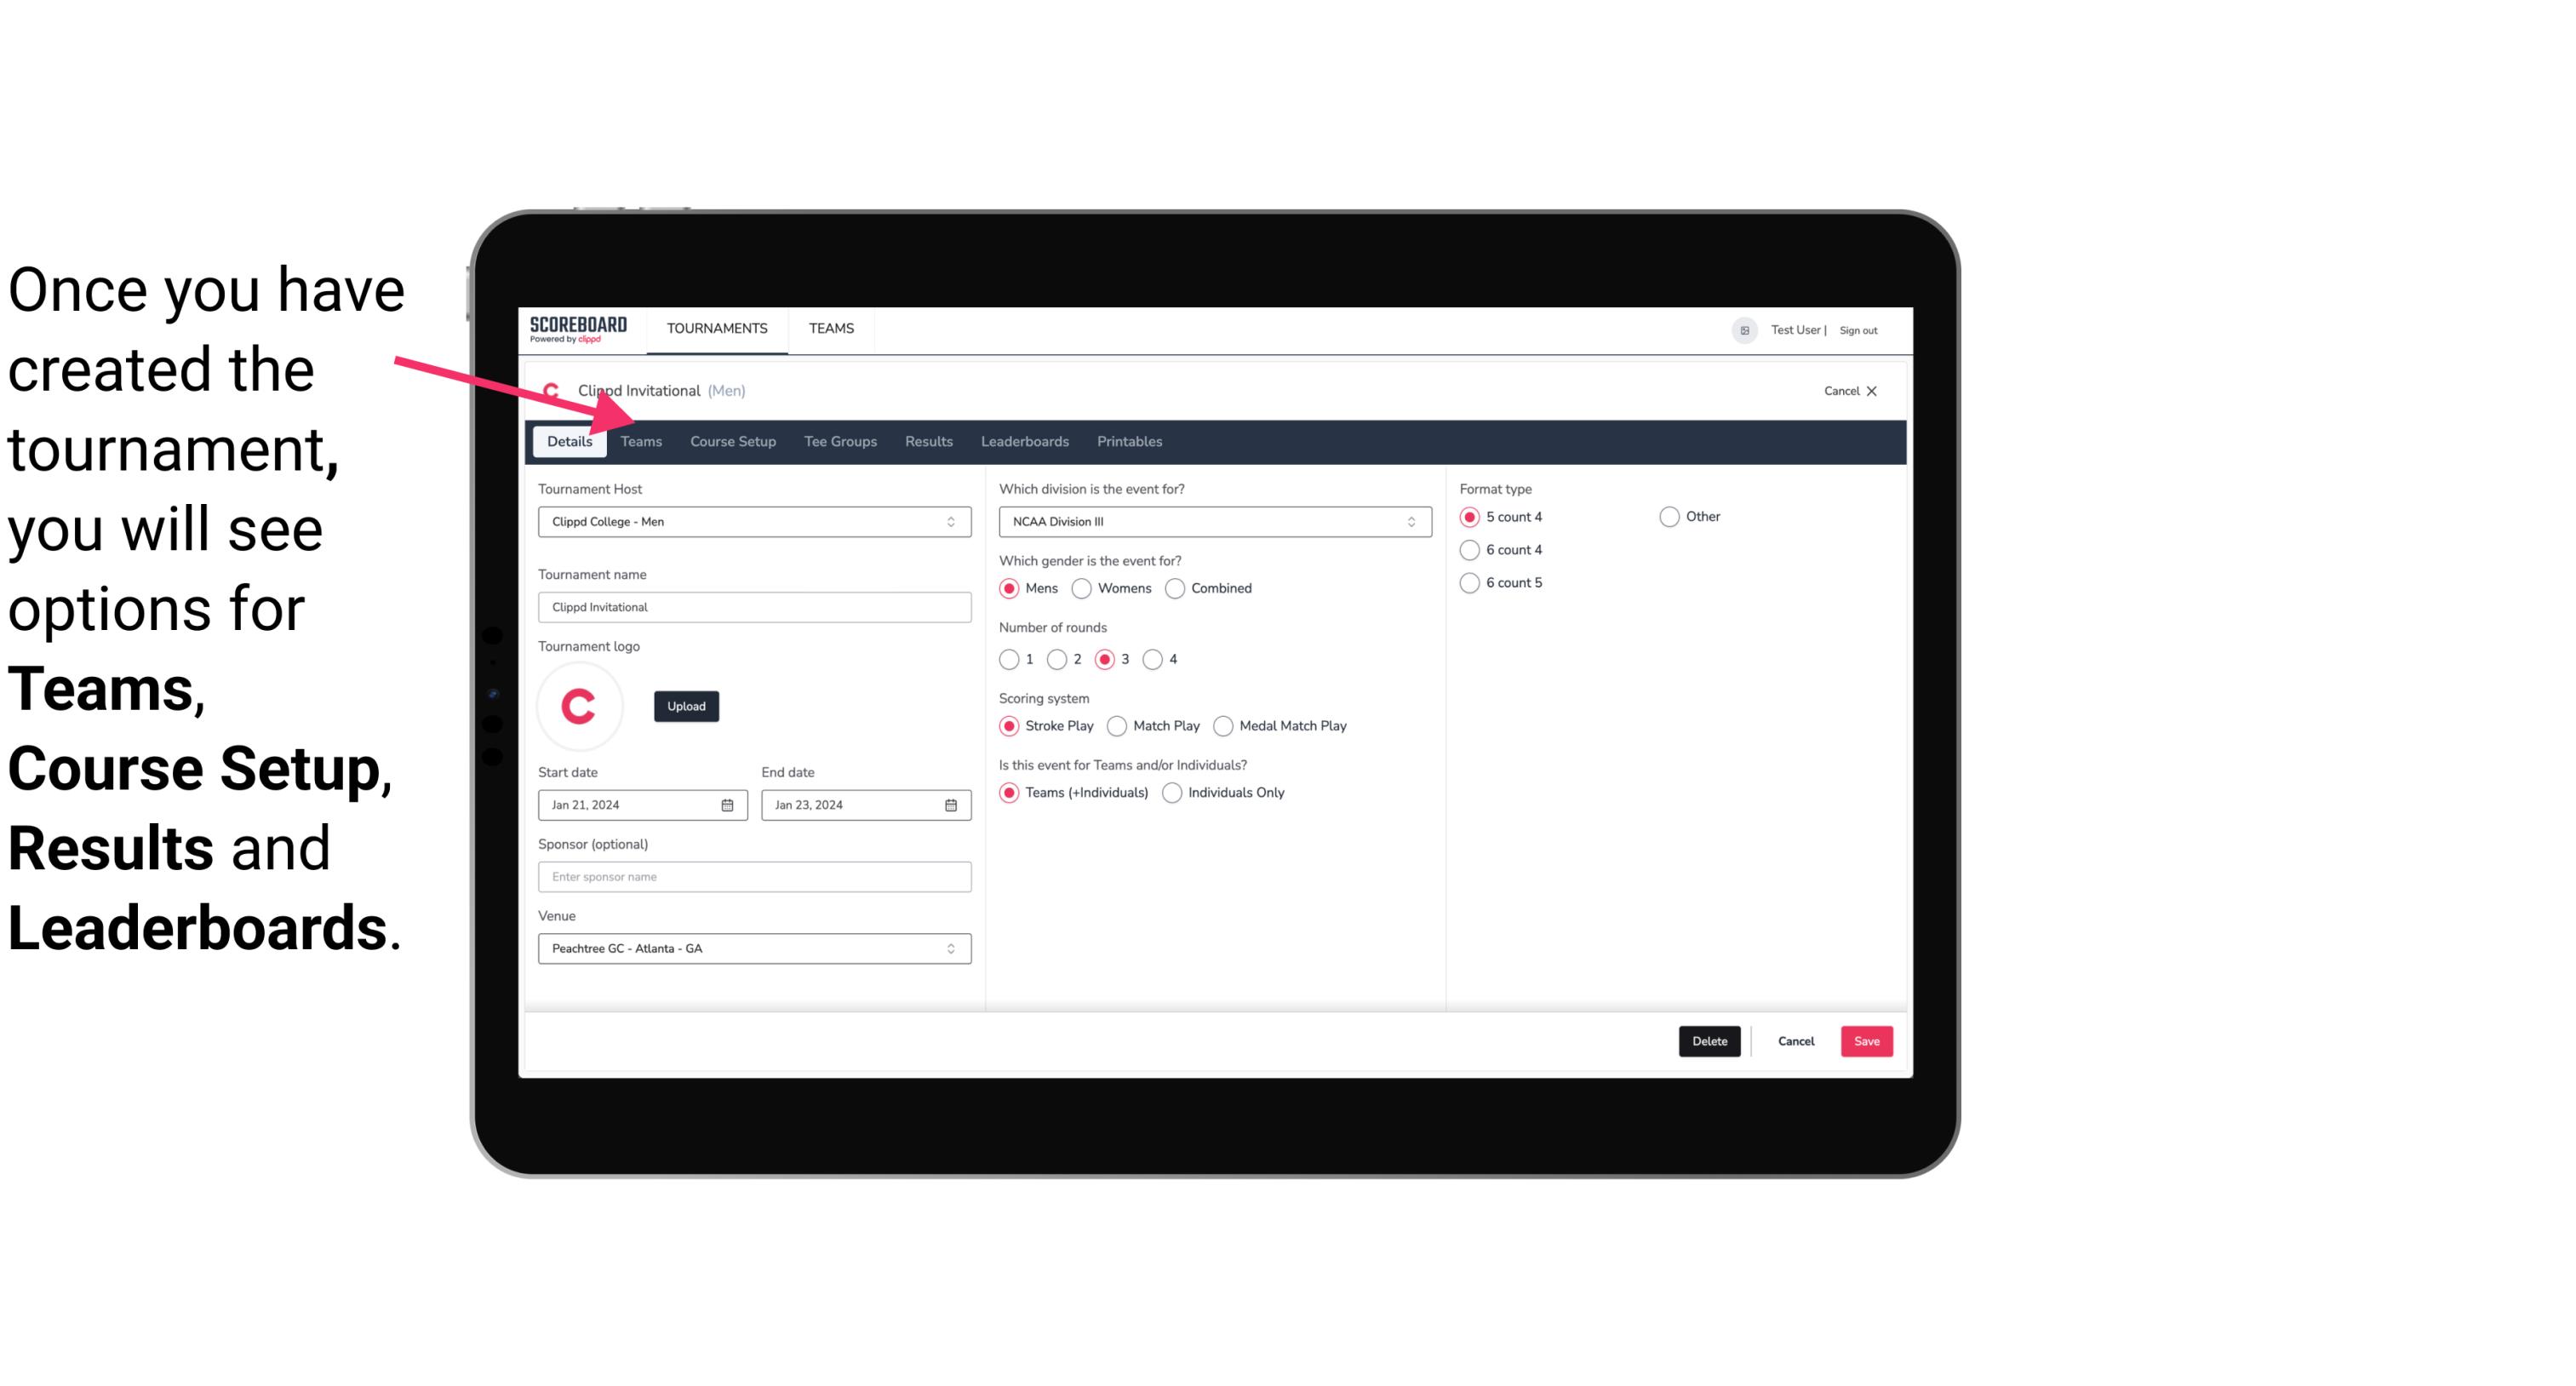2576x1386 pixels.
Task: Click the Delete tournament button
Action: tap(1706, 1039)
